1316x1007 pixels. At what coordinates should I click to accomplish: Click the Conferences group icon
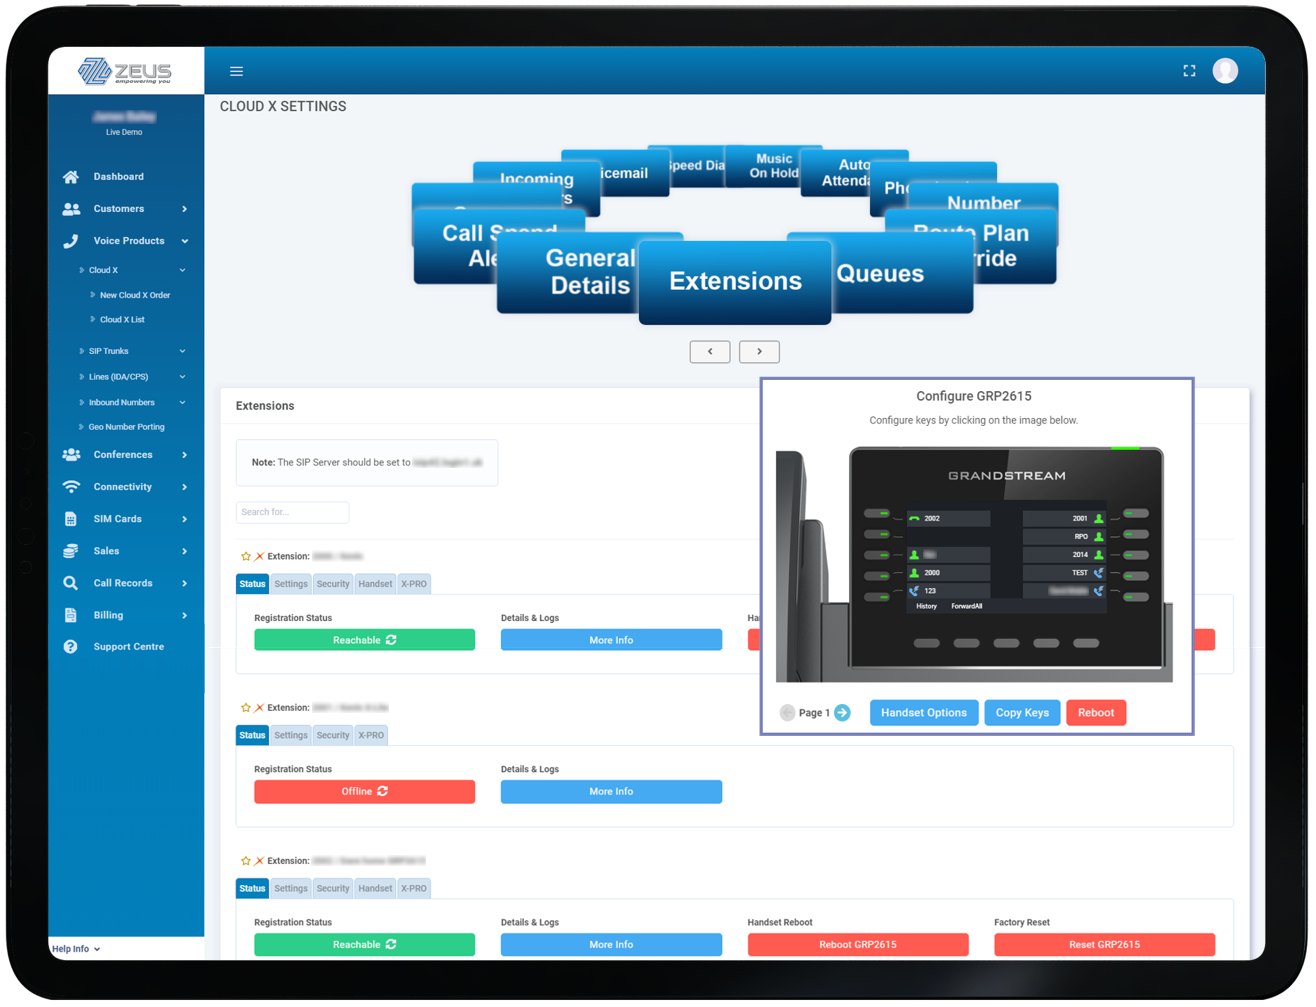click(71, 455)
